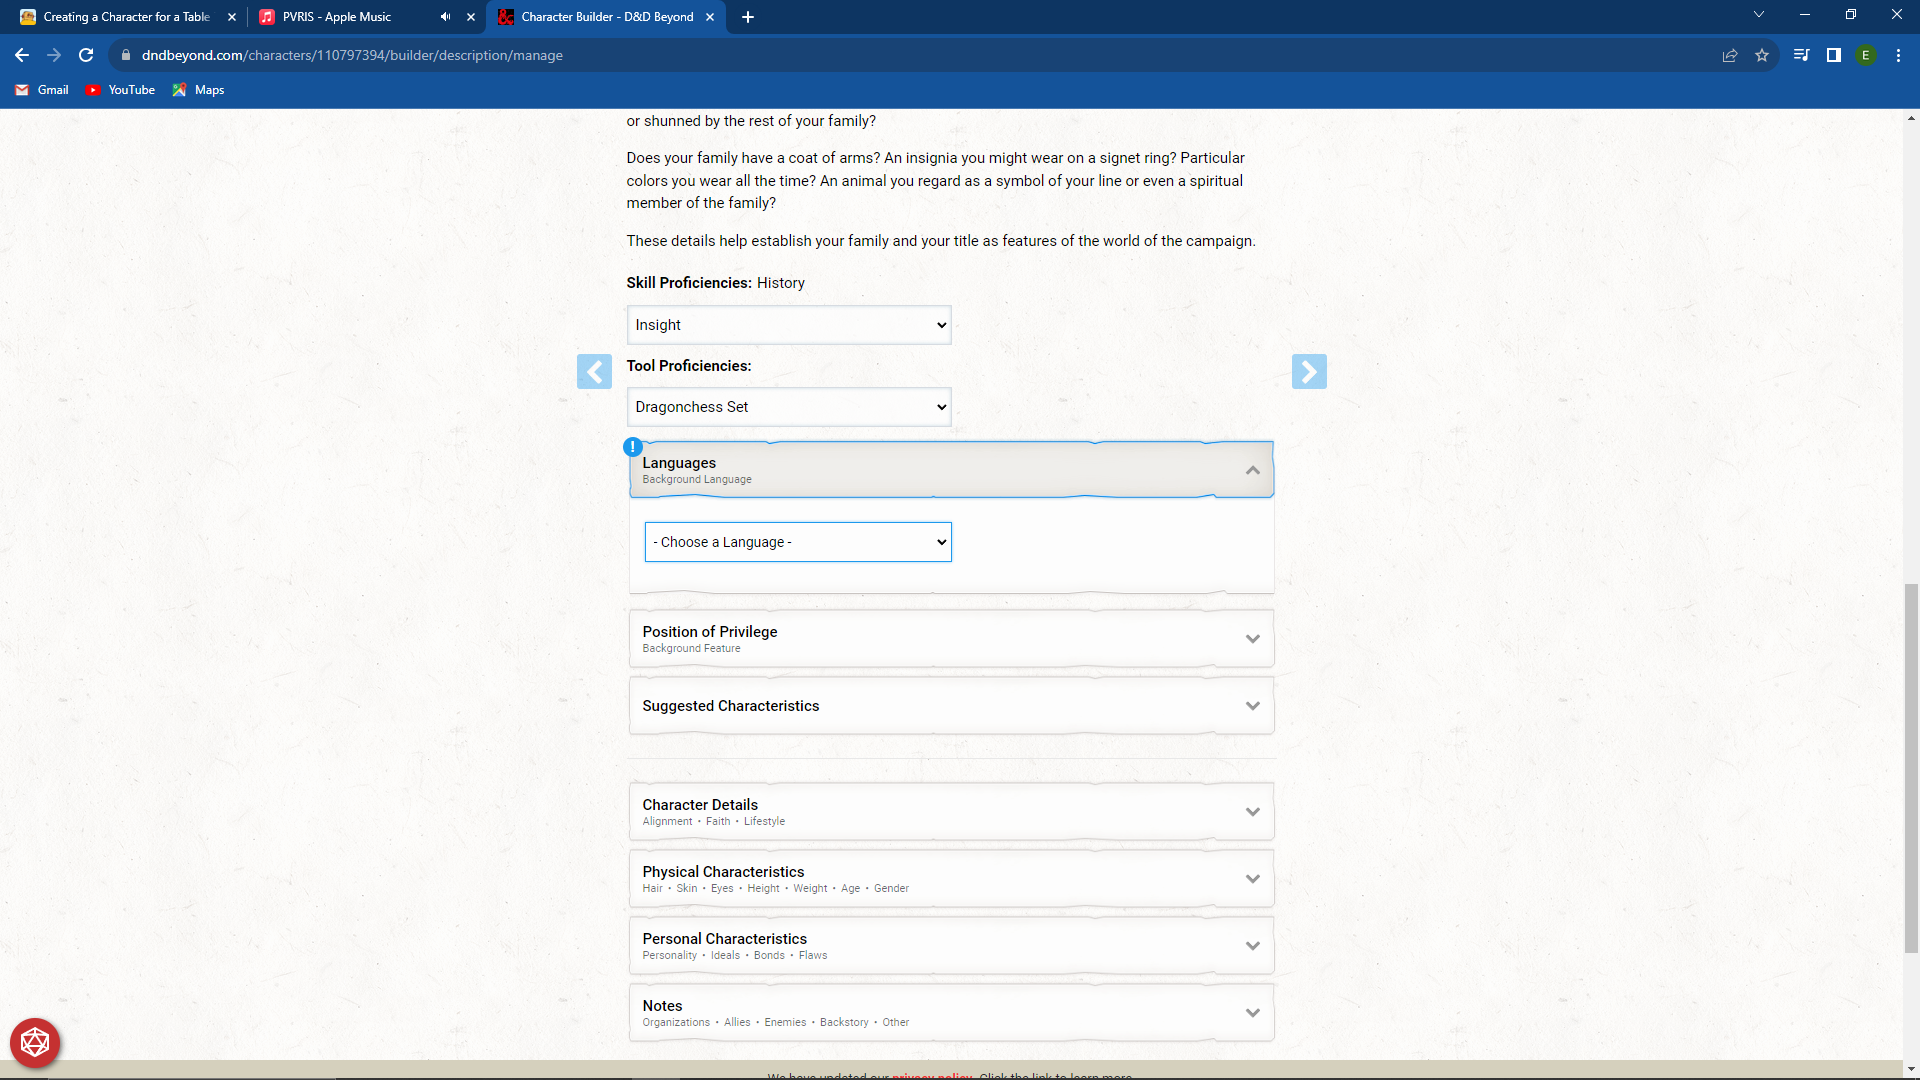Viewport: 1920px width, 1080px height.
Task: Open the Choose a Language dropdown
Action: click(797, 541)
